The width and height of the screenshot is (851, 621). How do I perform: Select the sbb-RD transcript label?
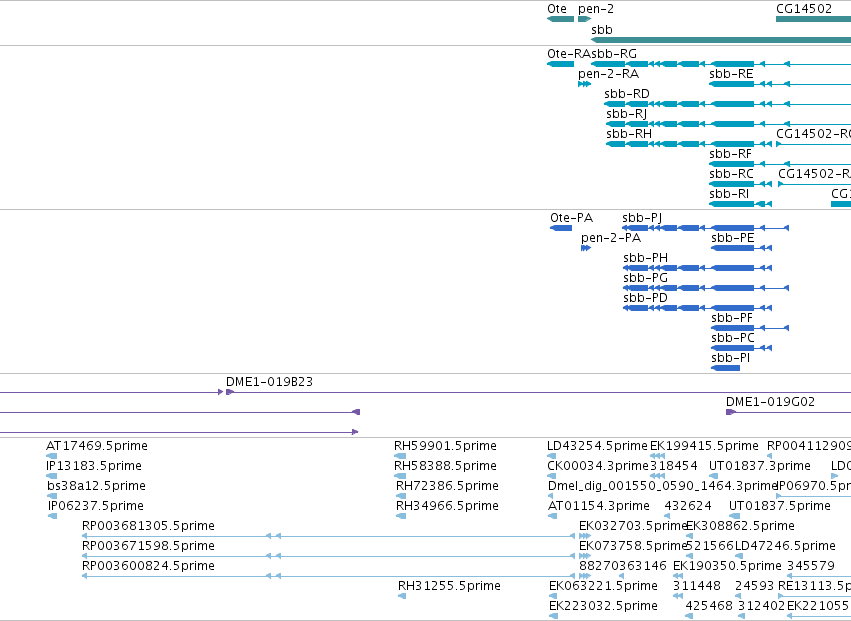click(x=627, y=94)
